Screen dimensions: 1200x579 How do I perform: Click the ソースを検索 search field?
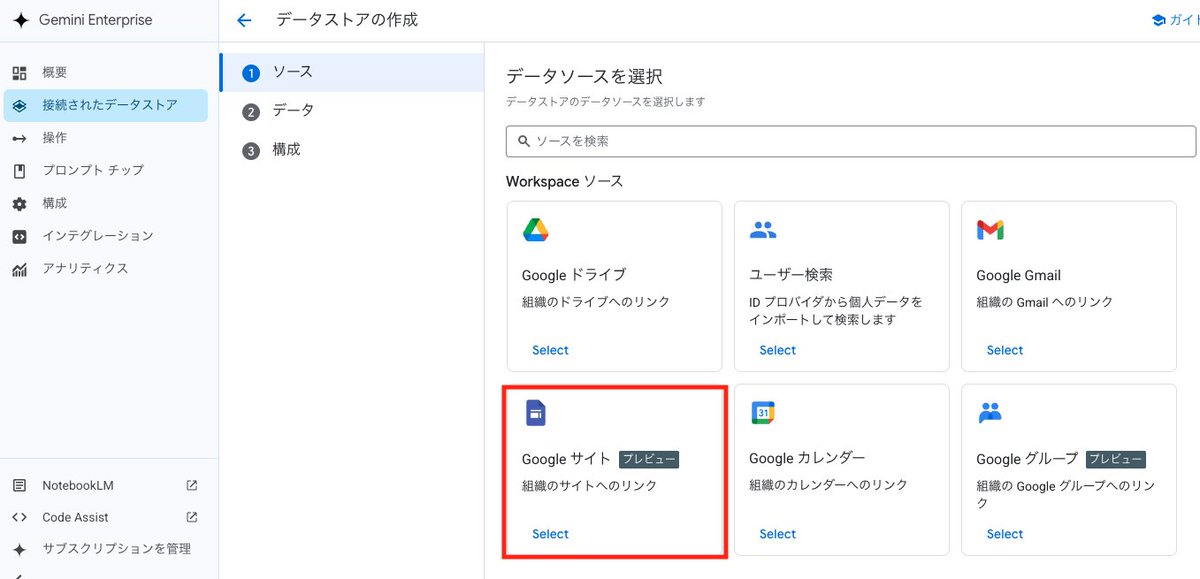click(850, 141)
